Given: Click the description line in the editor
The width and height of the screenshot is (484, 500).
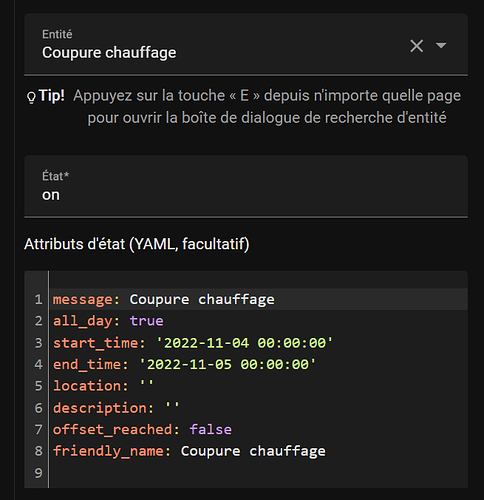Looking at the screenshot, I should click(259, 408).
